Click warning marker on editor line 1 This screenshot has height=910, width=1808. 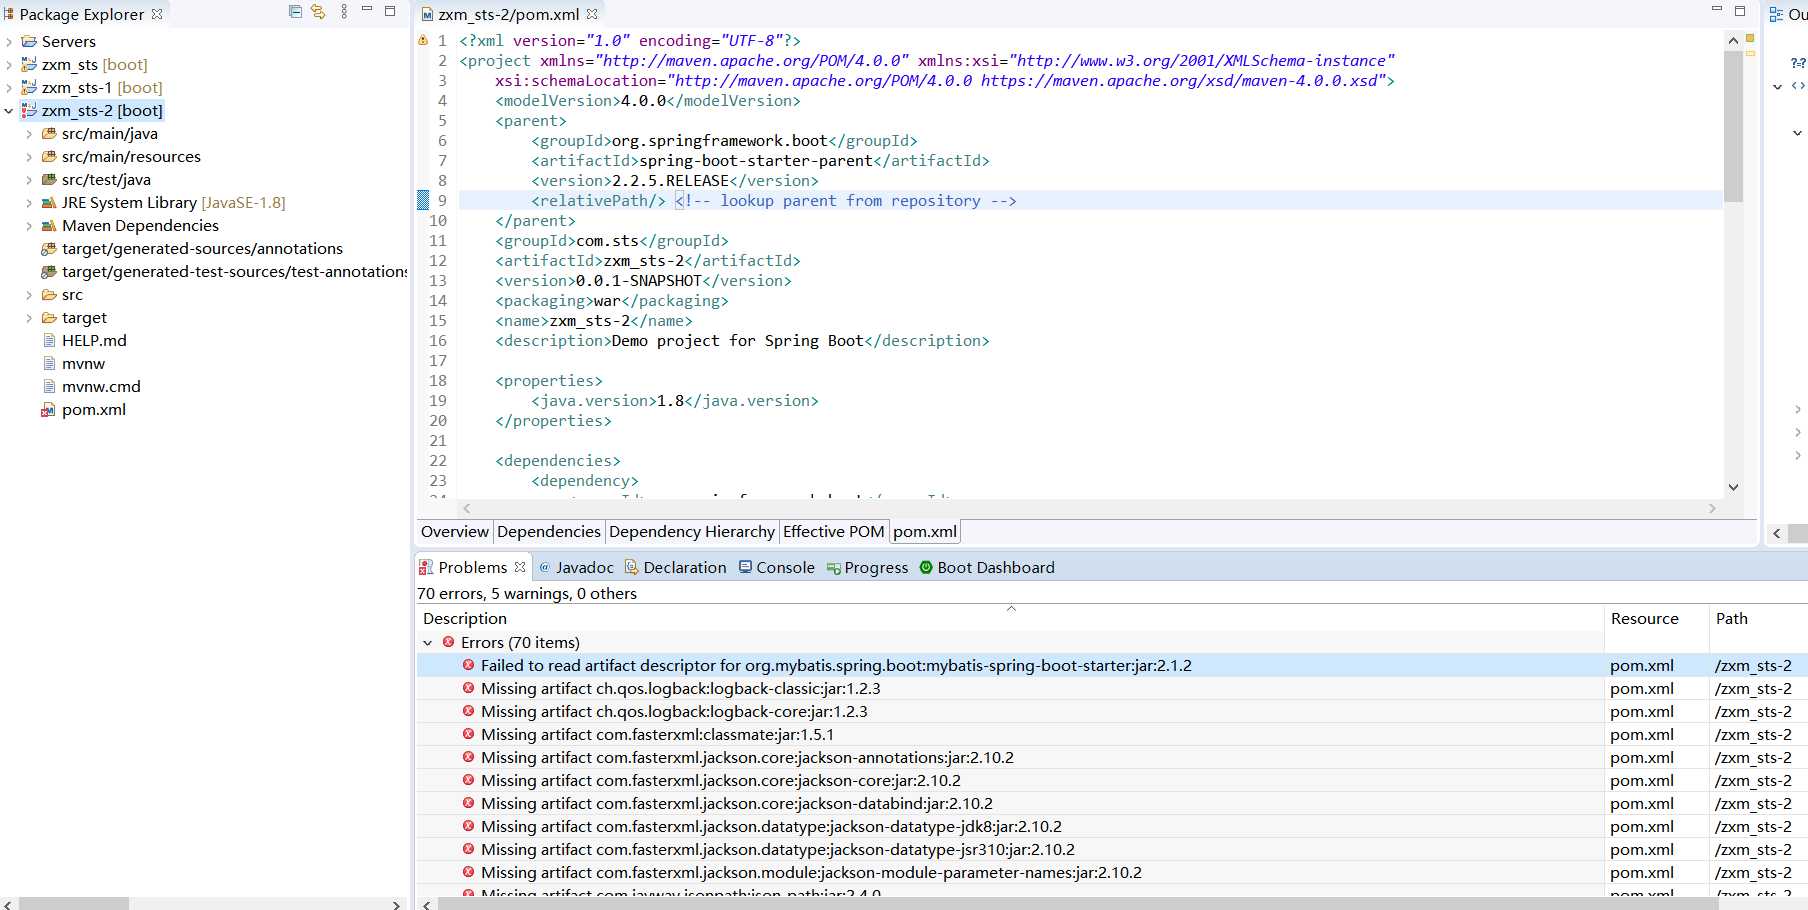(x=423, y=41)
